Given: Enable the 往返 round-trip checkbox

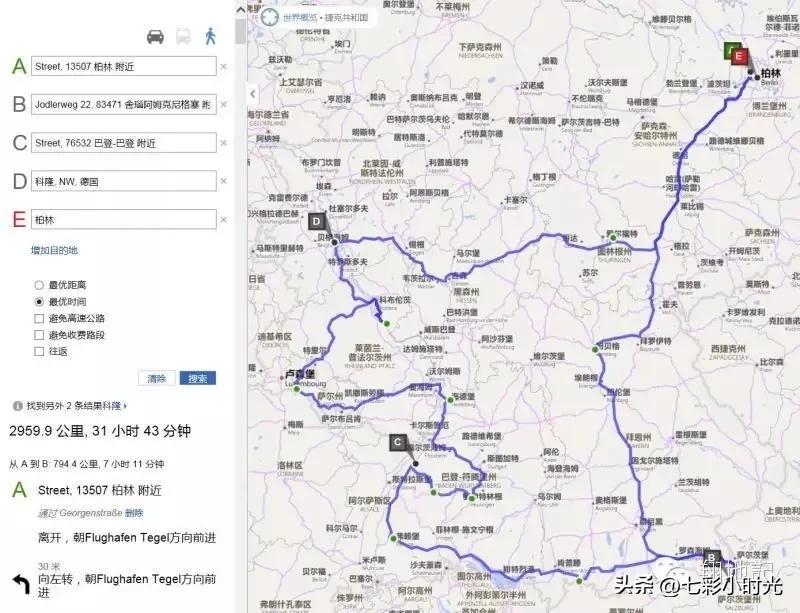Looking at the screenshot, I should [x=39, y=351].
